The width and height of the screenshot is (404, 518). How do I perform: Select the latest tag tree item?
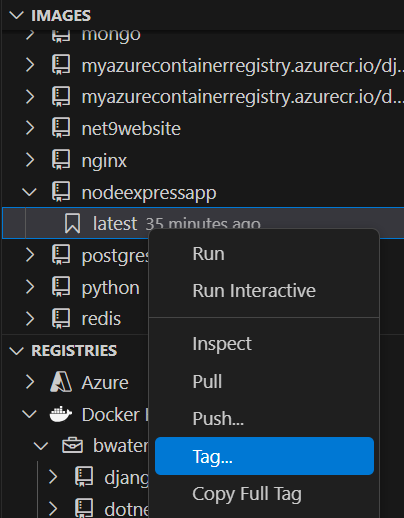click(203, 223)
